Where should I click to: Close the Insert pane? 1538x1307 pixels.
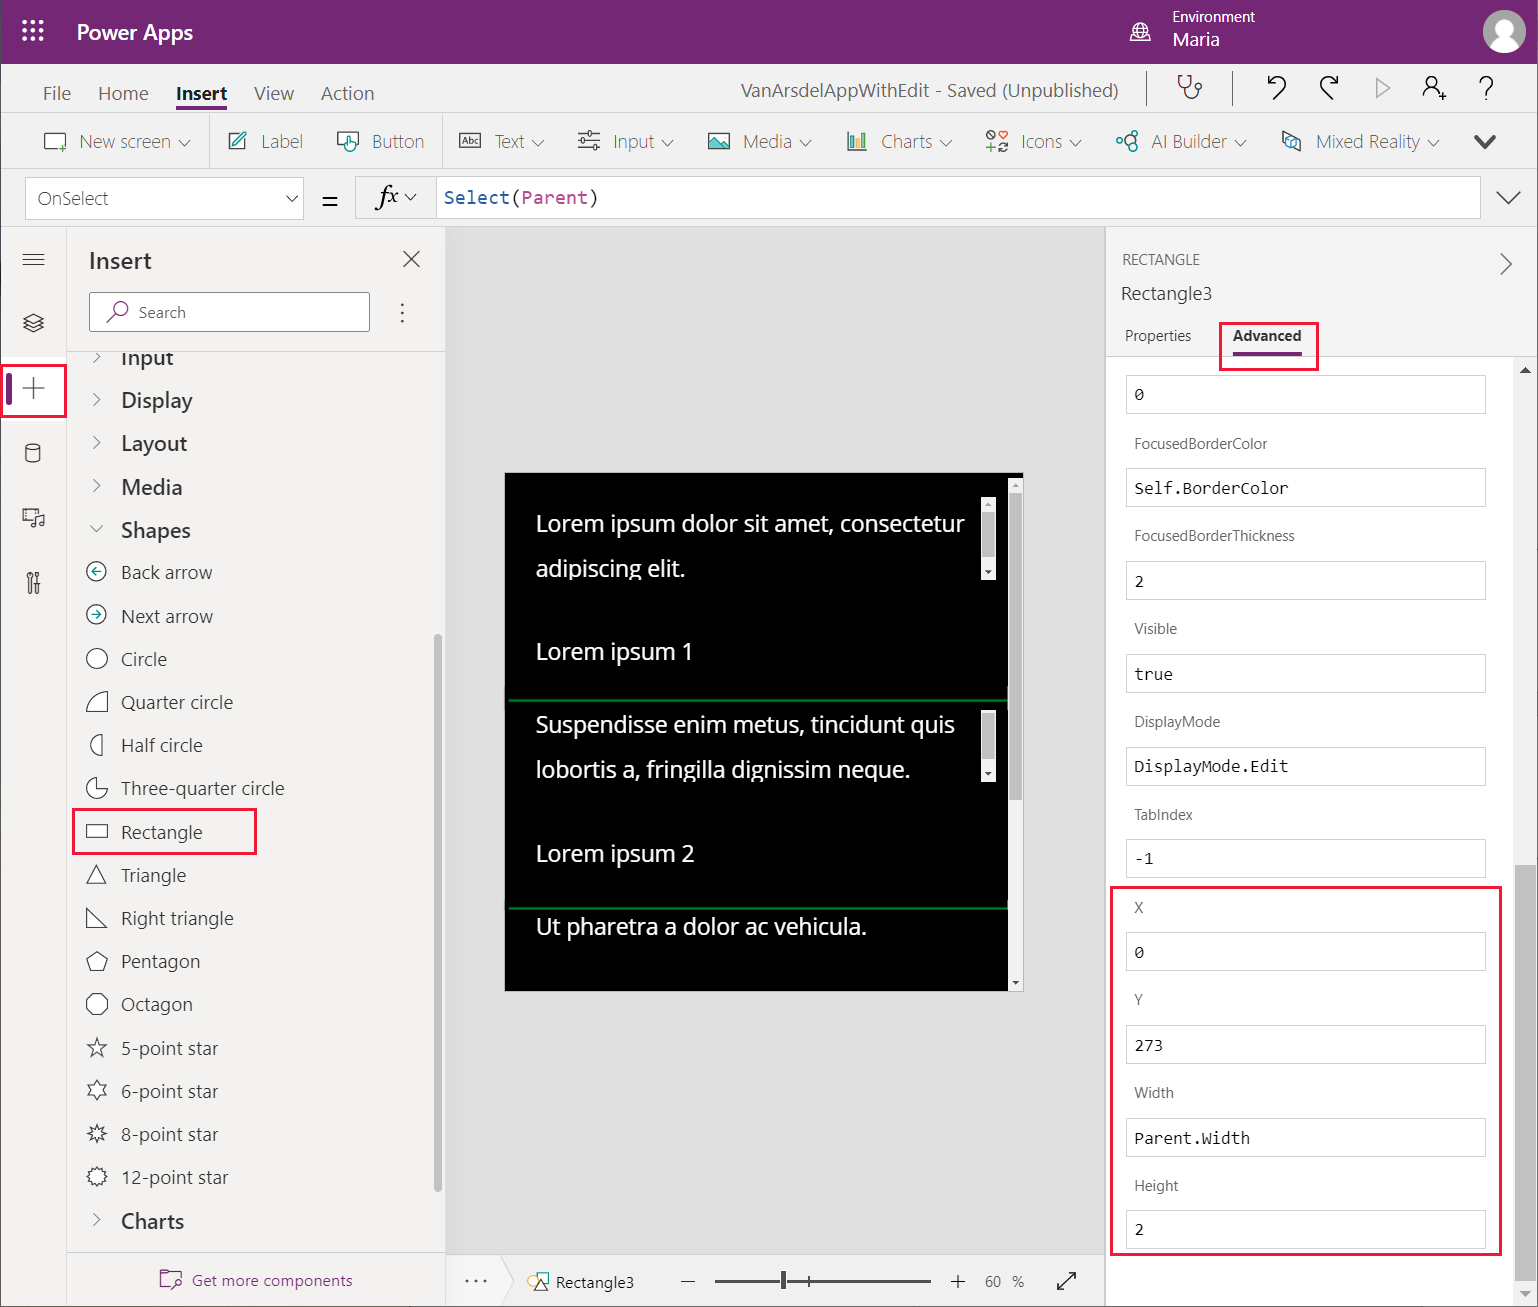411,260
